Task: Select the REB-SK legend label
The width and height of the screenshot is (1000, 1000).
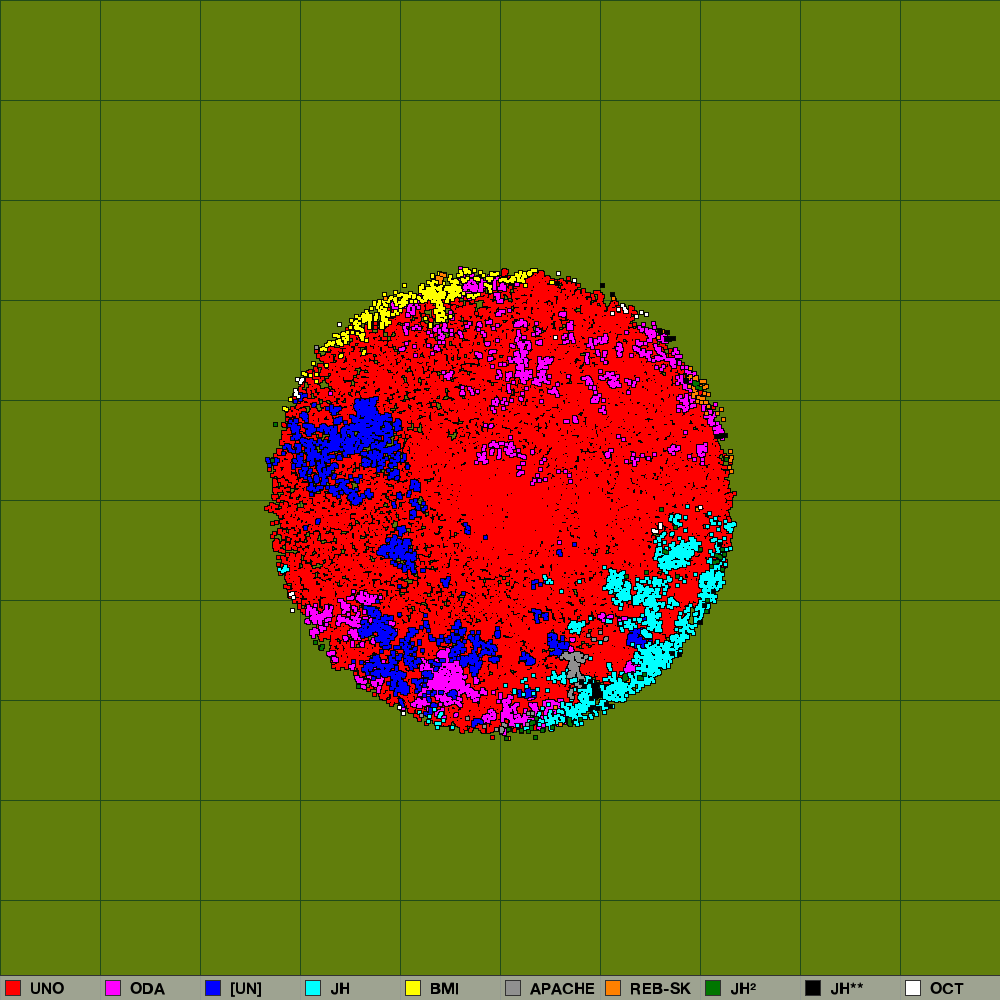Action: [x=660, y=989]
